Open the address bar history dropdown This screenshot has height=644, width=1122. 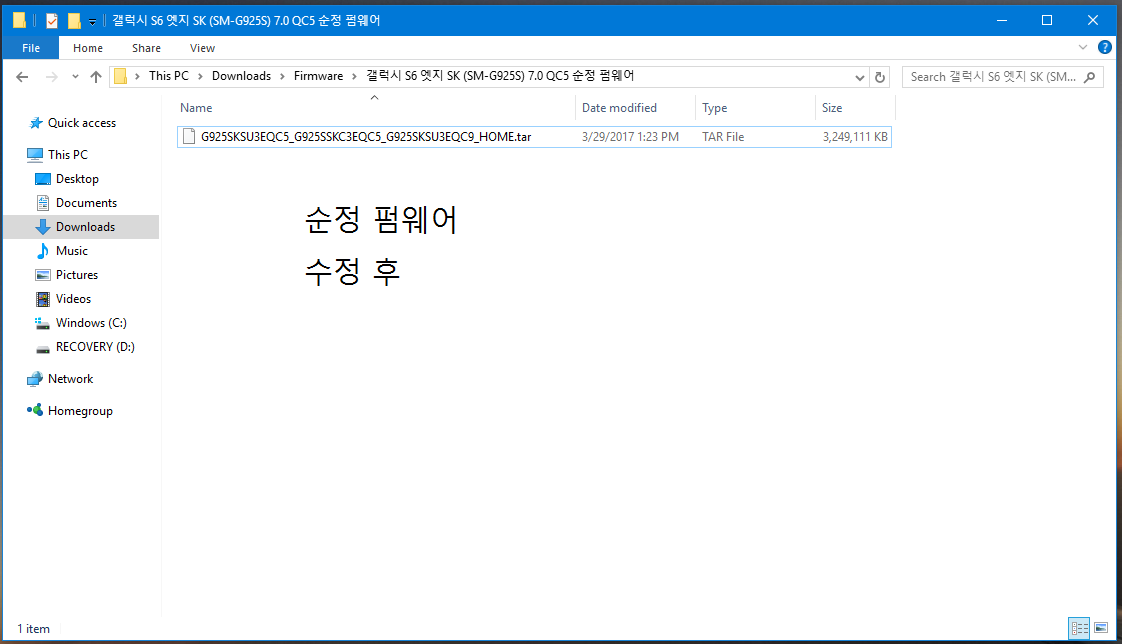tap(861, 77)
